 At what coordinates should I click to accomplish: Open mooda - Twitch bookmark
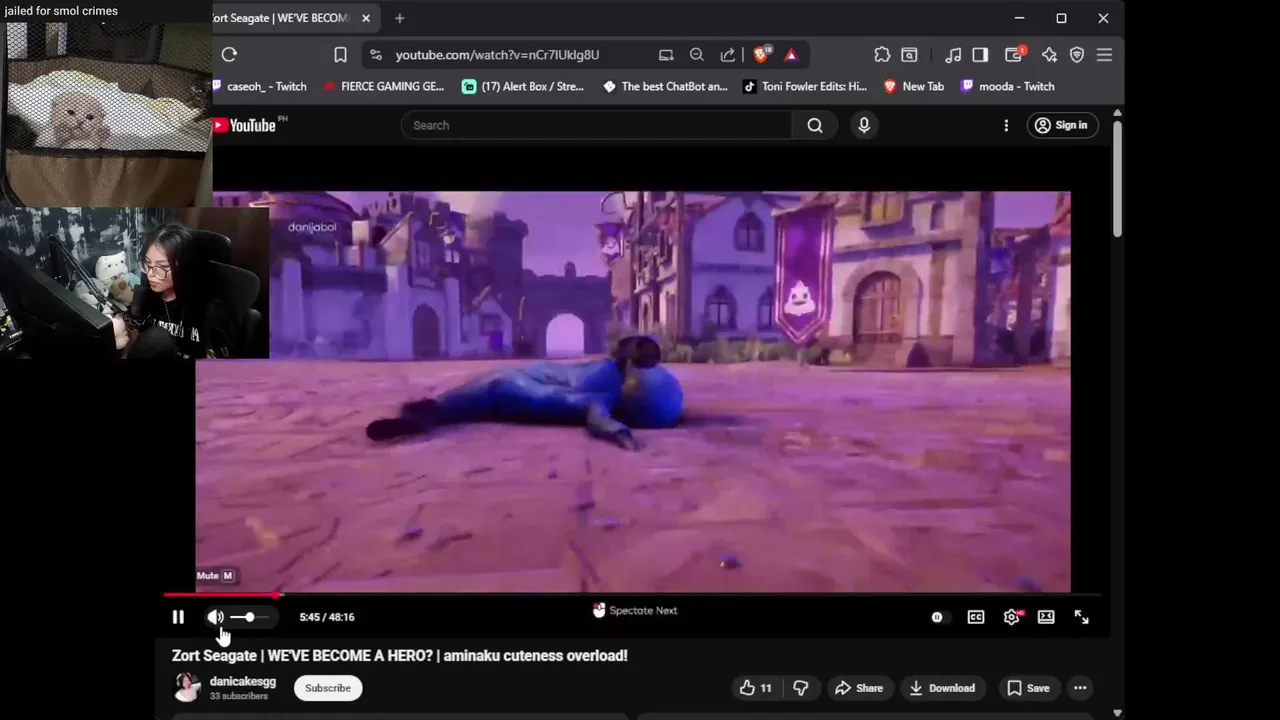(1008, 86)
